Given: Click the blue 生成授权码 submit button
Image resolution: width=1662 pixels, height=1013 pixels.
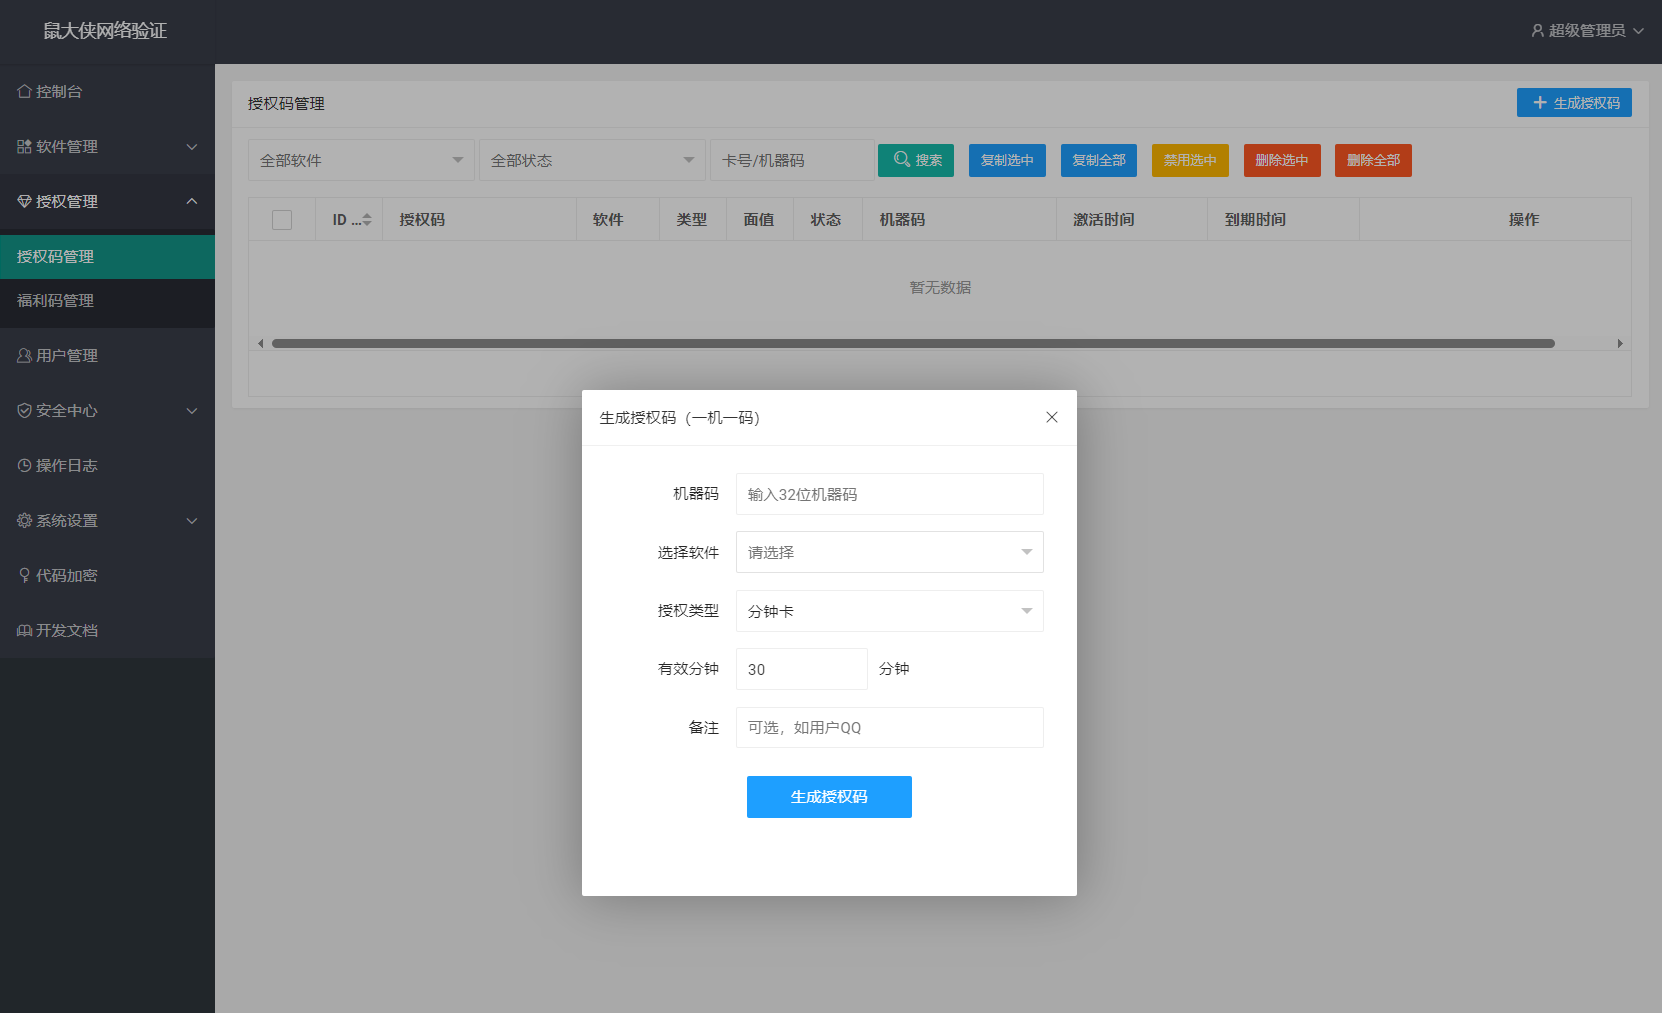Looking at the screenshot, I should [829, 797].
